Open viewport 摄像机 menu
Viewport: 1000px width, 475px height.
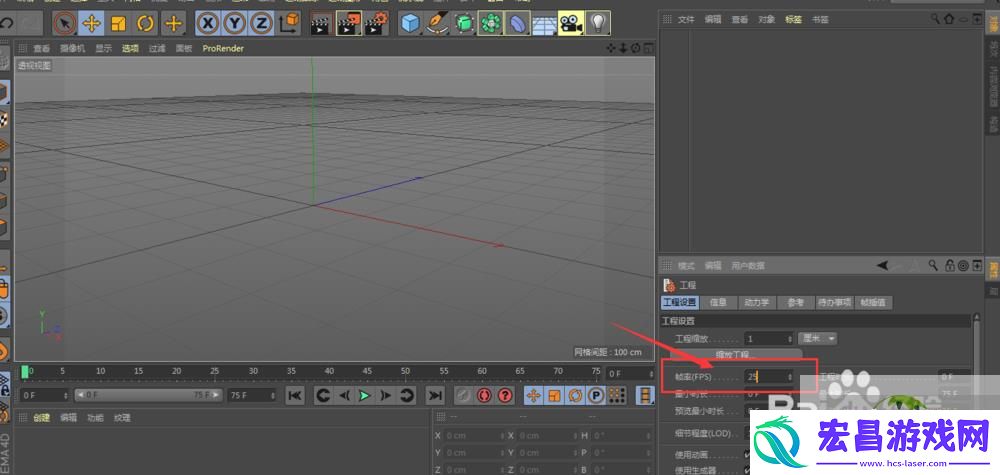pyautogui.click(x=72, y=48)
